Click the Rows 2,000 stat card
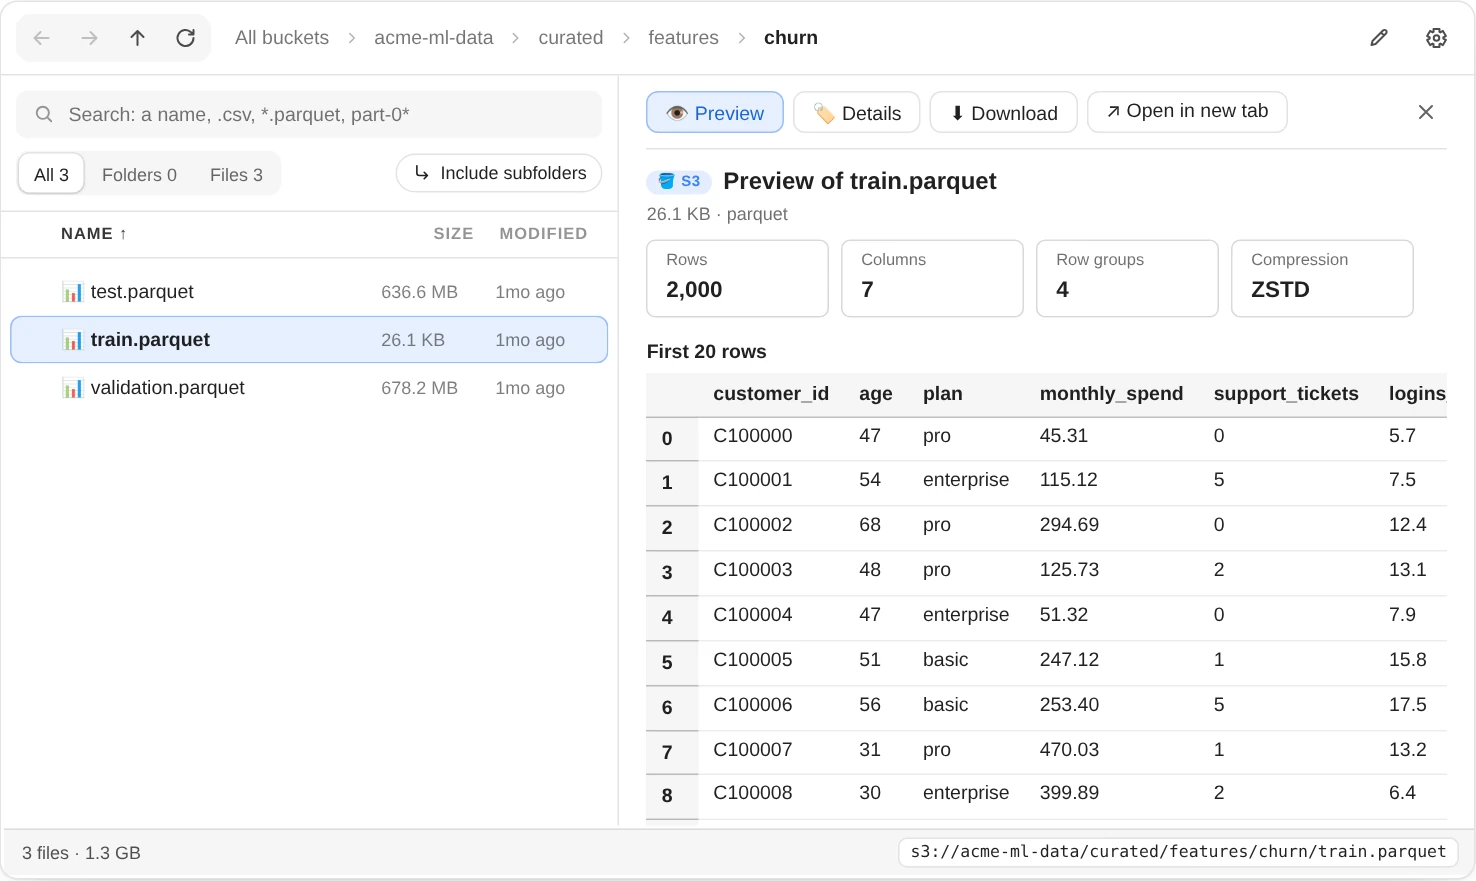 tap(737, 278)
